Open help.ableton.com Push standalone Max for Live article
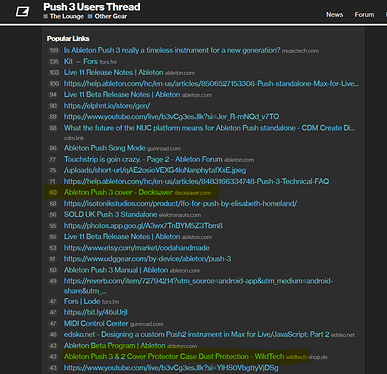The width and height of the screenshot is (387, 374). (x=211, y=84)
